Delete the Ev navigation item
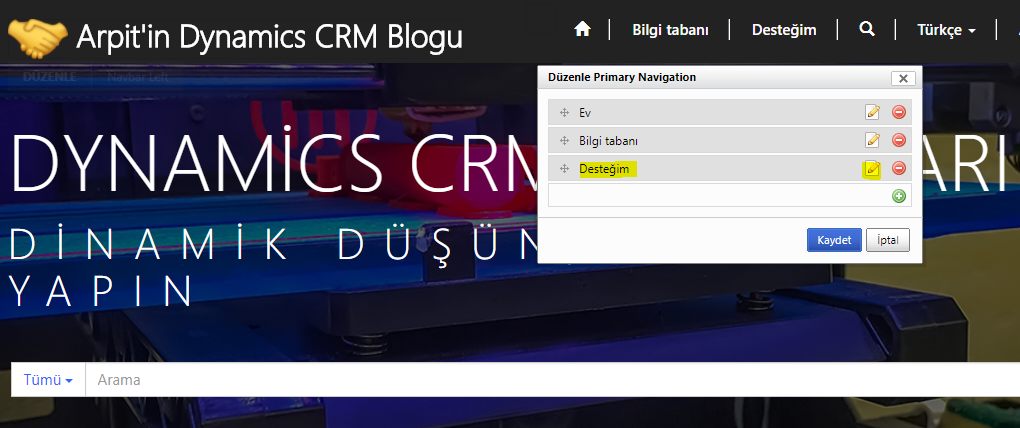 click(x=898, y=113)
